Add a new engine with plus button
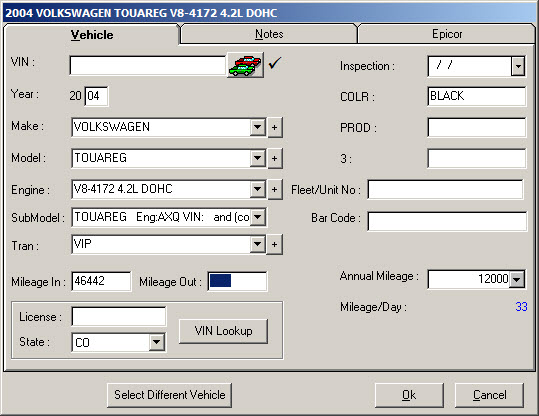 coord(275,189)
